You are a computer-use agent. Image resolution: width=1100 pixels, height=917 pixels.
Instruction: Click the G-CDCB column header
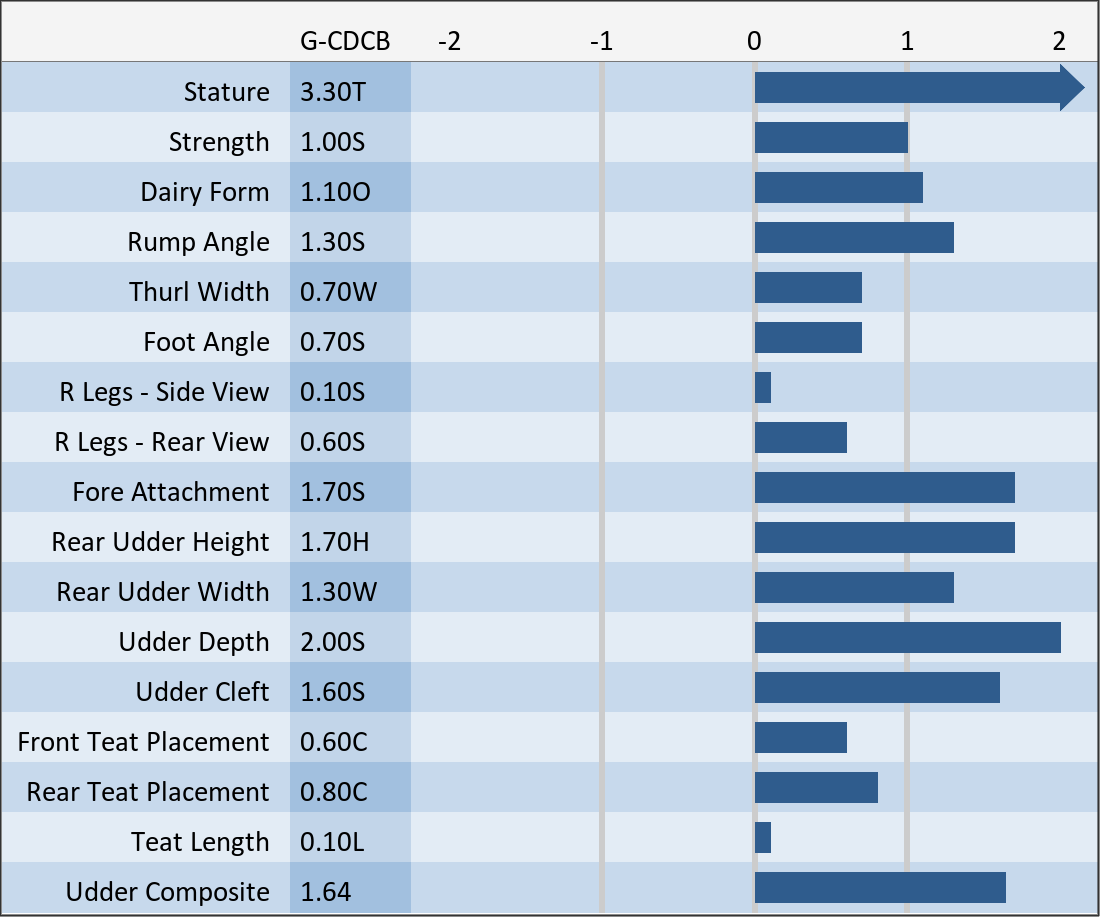[345, 41]
